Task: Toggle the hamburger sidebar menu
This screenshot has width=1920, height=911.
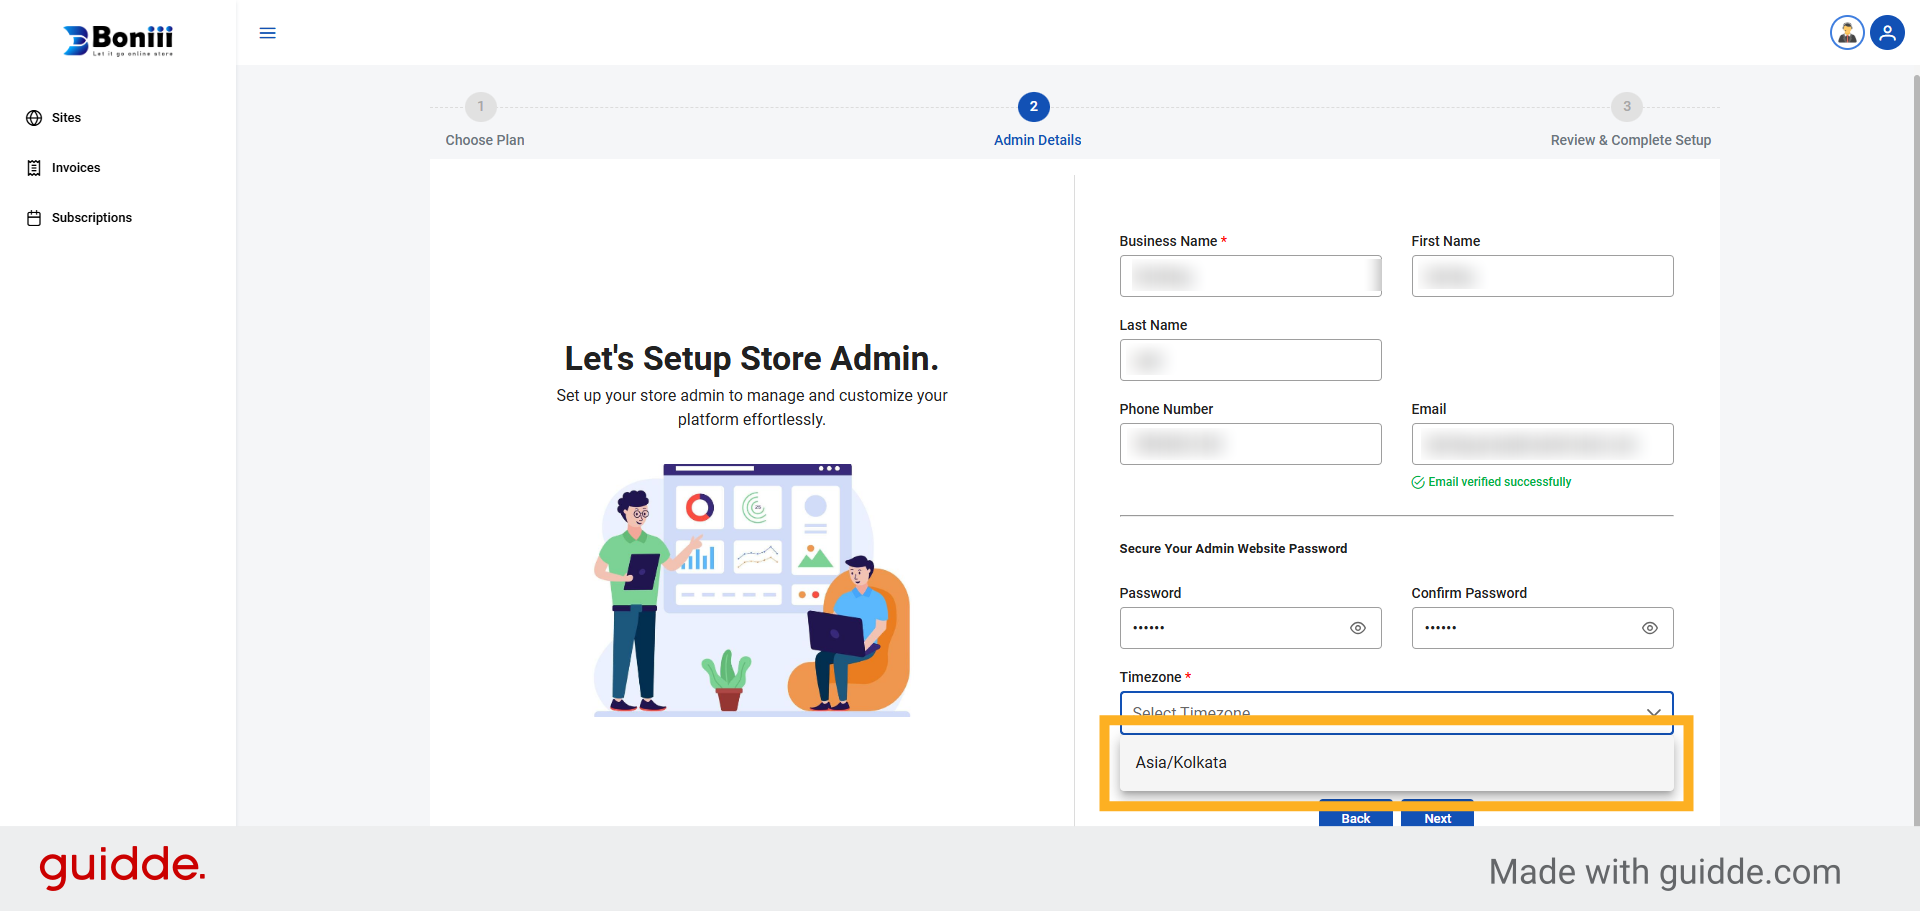Action: [267, 33]
